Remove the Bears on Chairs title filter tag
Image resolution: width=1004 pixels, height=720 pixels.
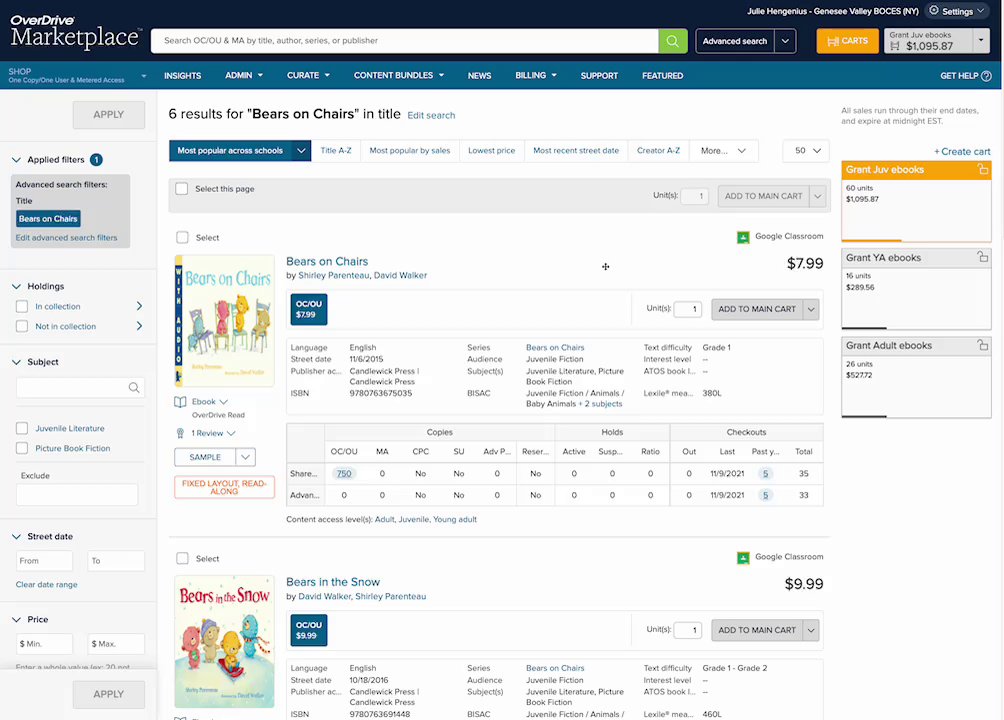48,219
